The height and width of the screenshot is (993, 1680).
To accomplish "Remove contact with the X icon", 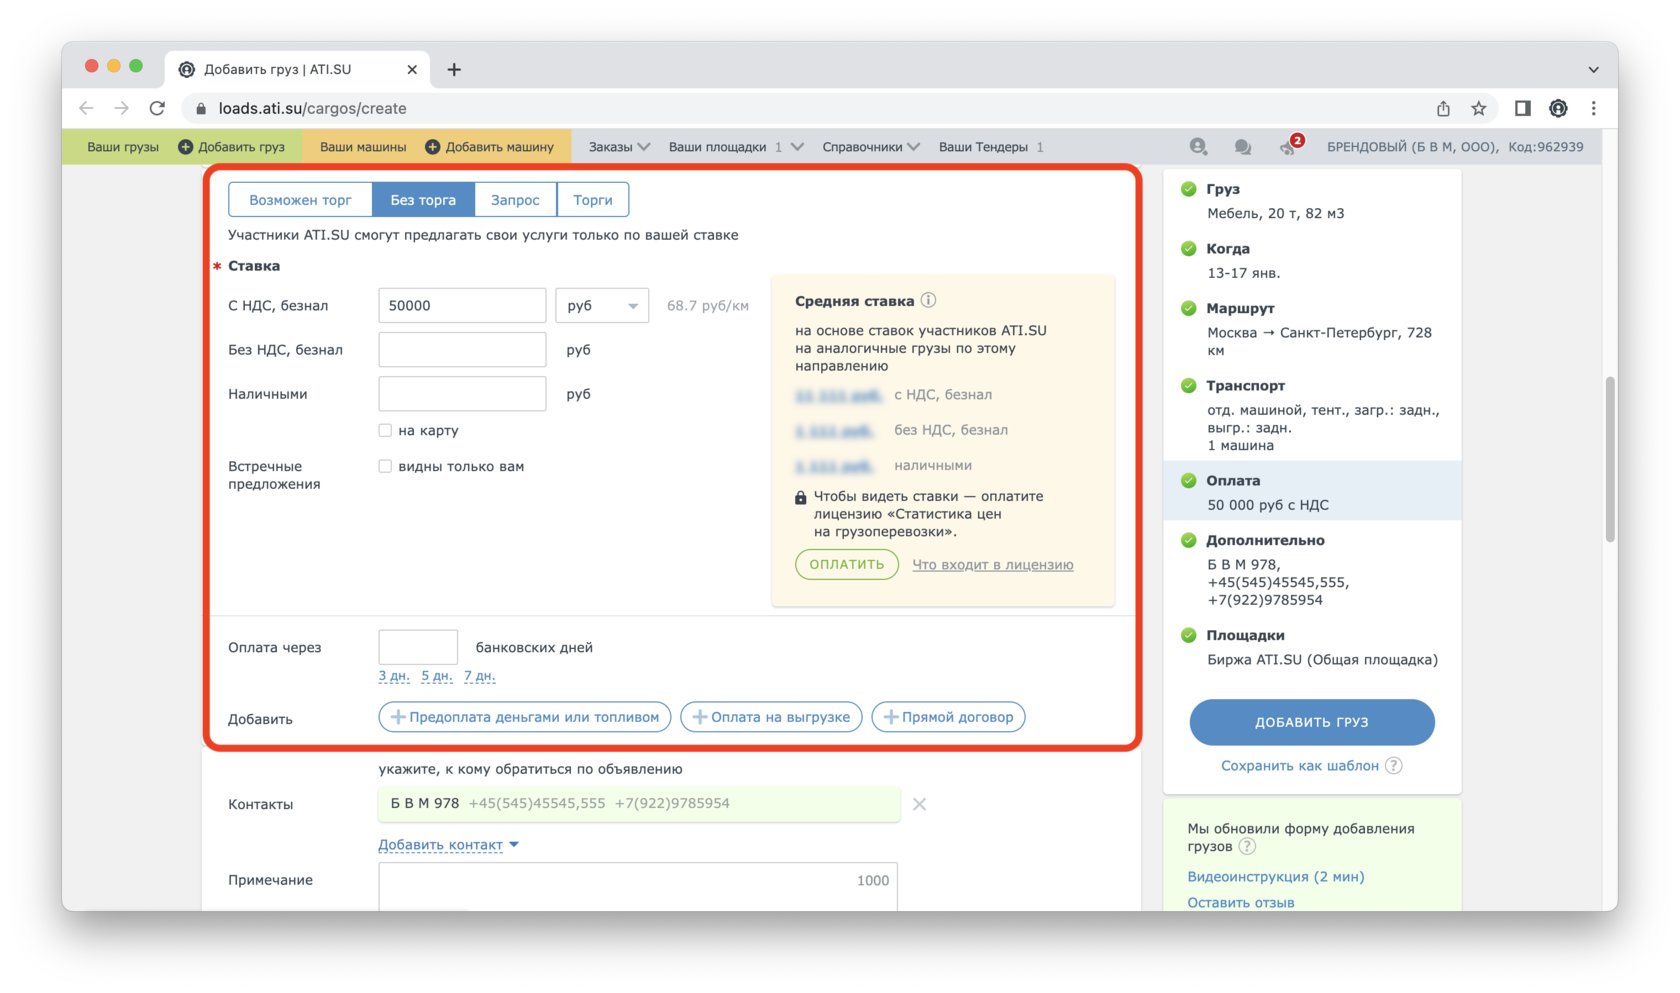I will tap(919, 804).
